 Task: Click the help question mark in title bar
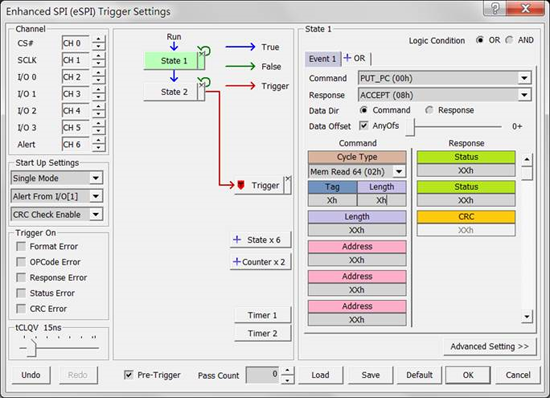(495, 8)
